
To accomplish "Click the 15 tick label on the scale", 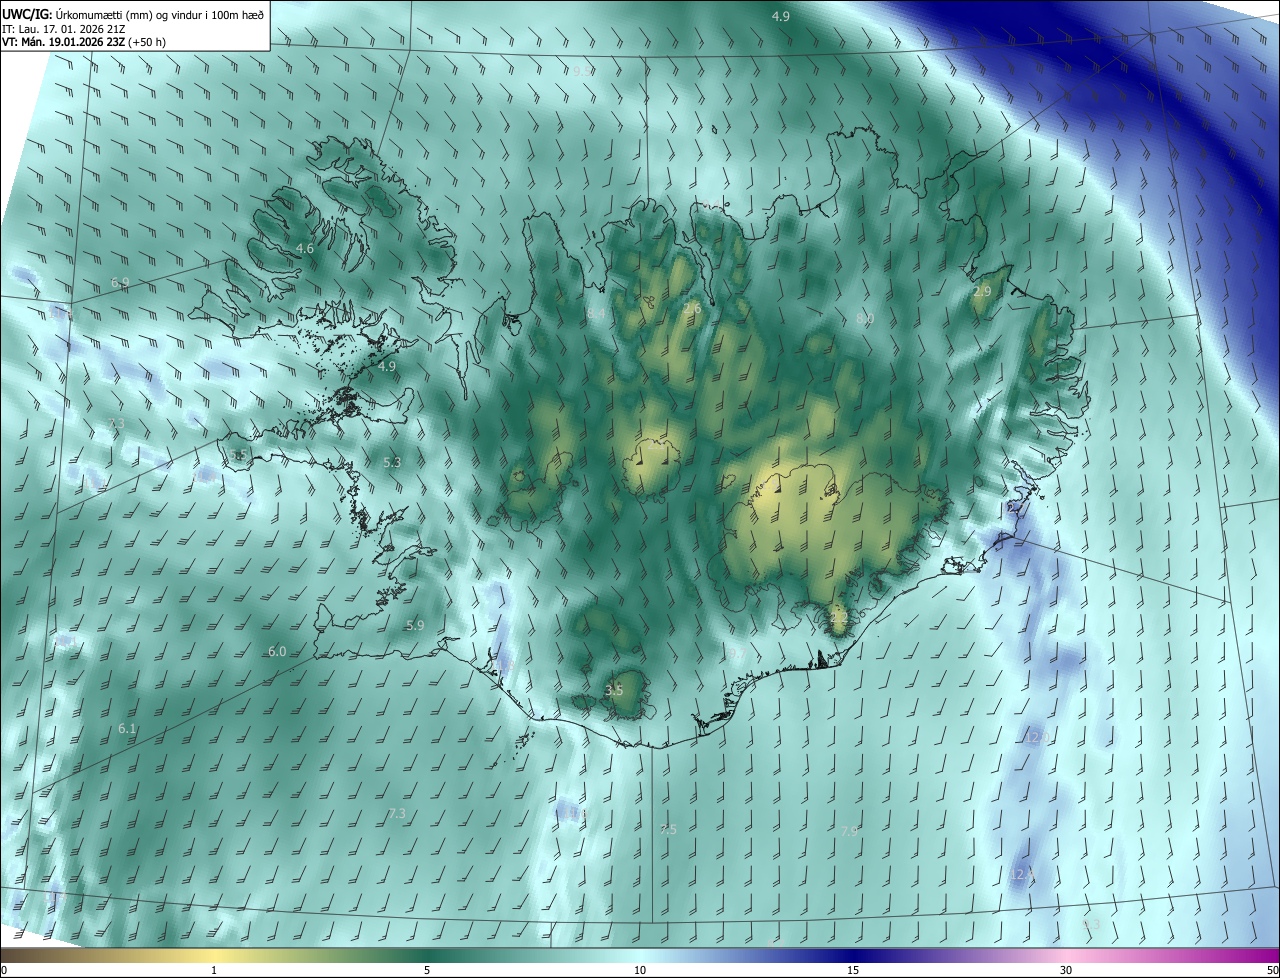I will pos(853,970).
